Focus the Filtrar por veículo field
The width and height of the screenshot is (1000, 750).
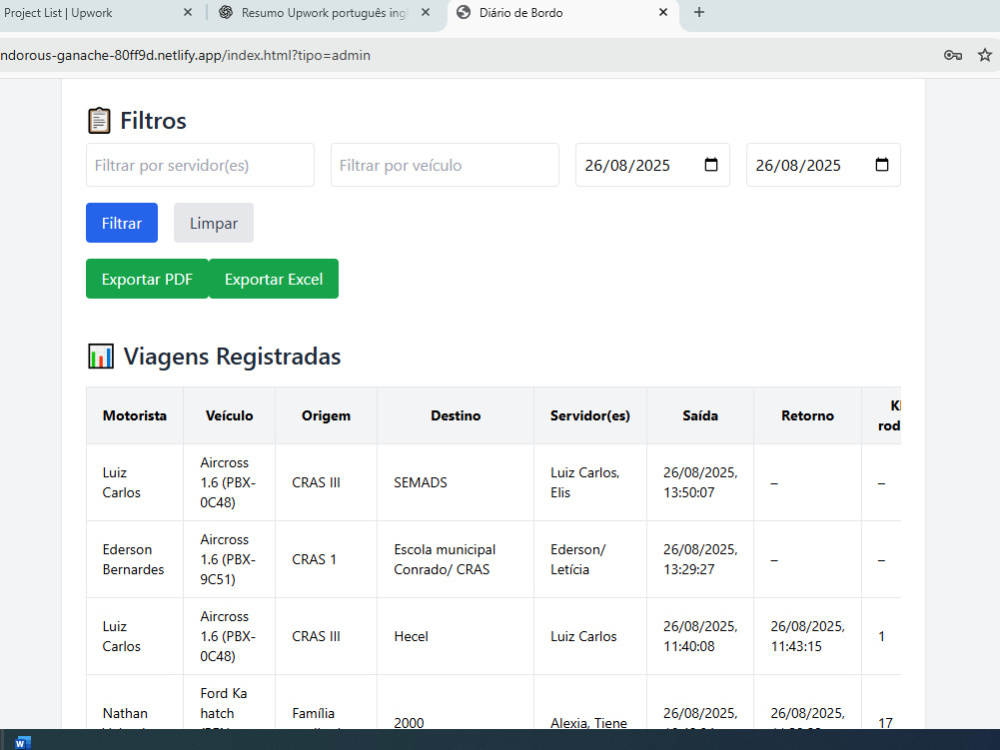tap(445, 165)
